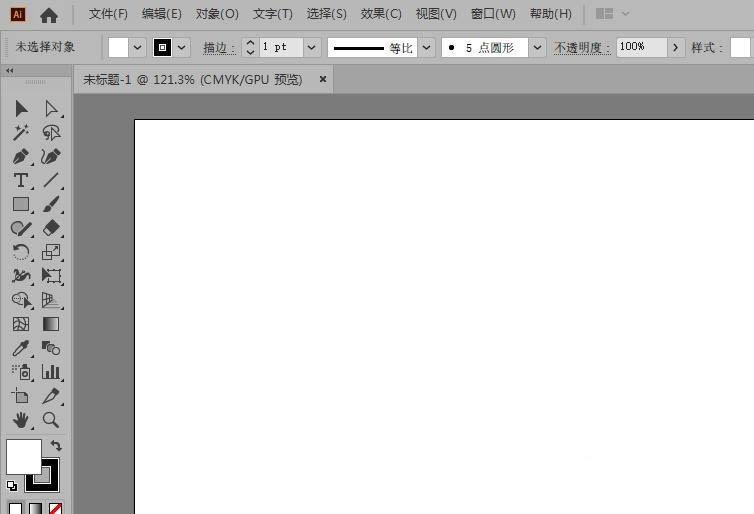Select the Curvature tool

tap(51, 157)
